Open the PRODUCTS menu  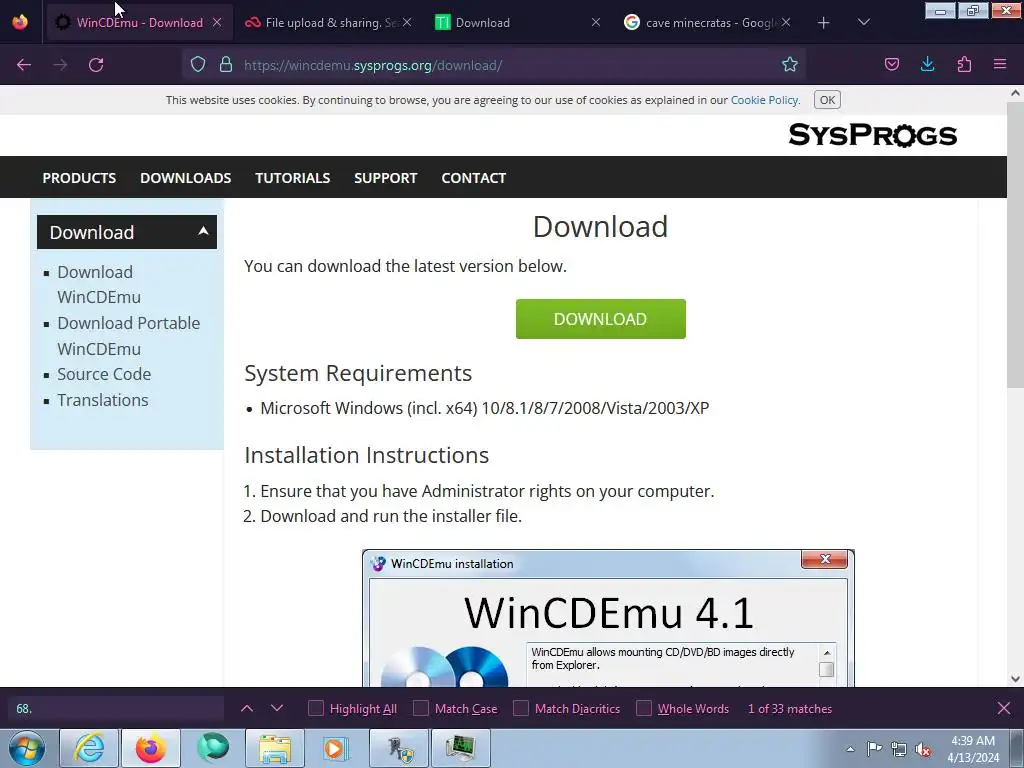(x=79, y=178)
